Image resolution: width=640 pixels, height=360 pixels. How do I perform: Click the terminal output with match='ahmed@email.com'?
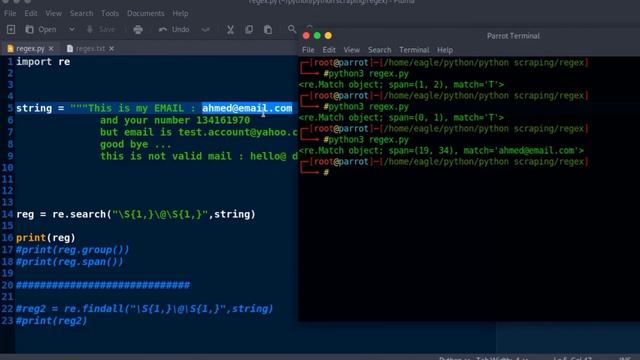[441, 151]
